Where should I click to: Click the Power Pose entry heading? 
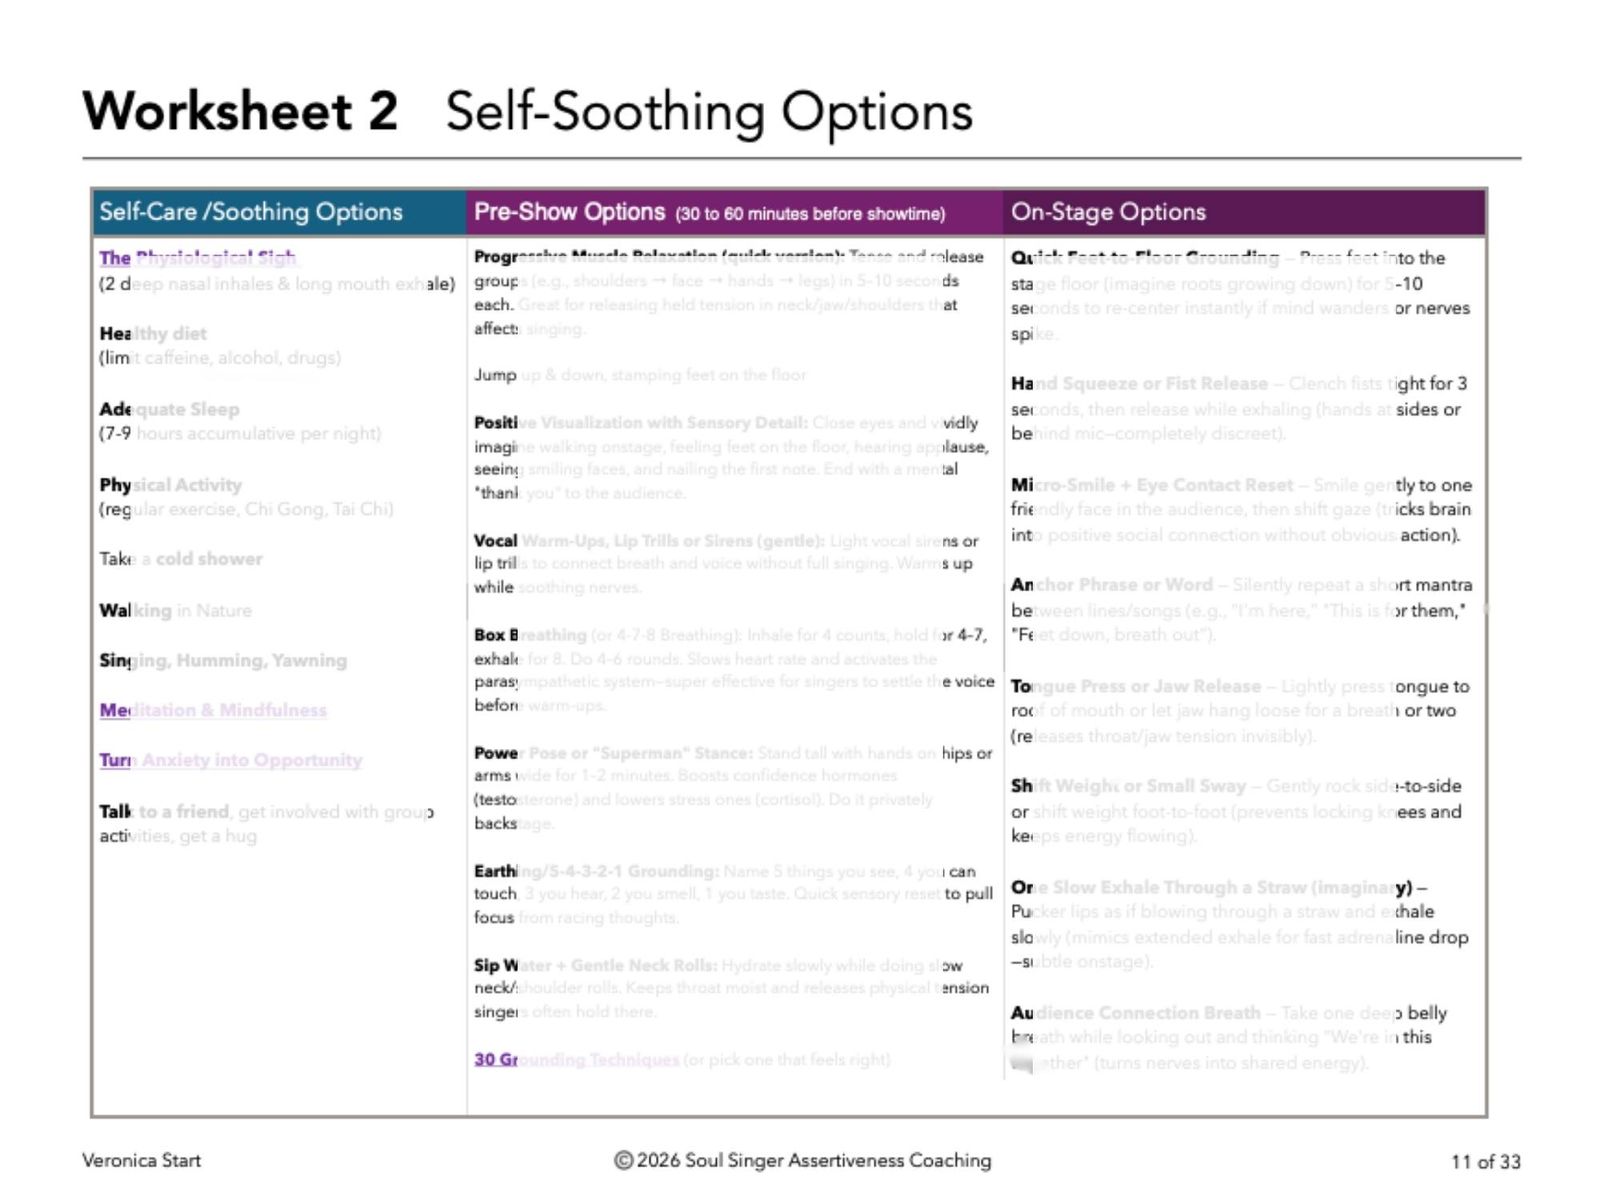point(613,753)
